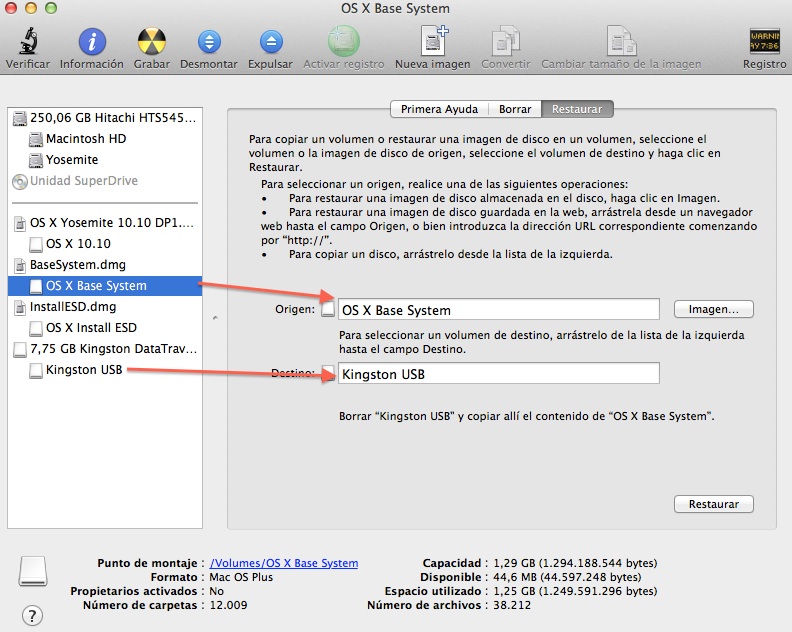Click the yellow minimize window button
Image resolution: width=792 pixels, height=632 pixels.
point(31,8)
